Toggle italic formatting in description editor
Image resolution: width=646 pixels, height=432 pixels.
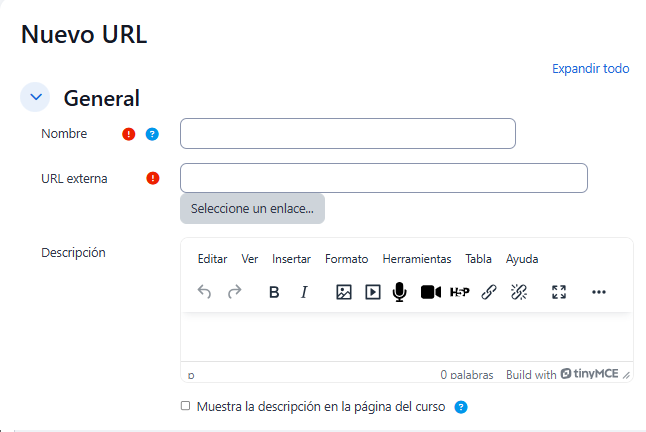[304, 292]
